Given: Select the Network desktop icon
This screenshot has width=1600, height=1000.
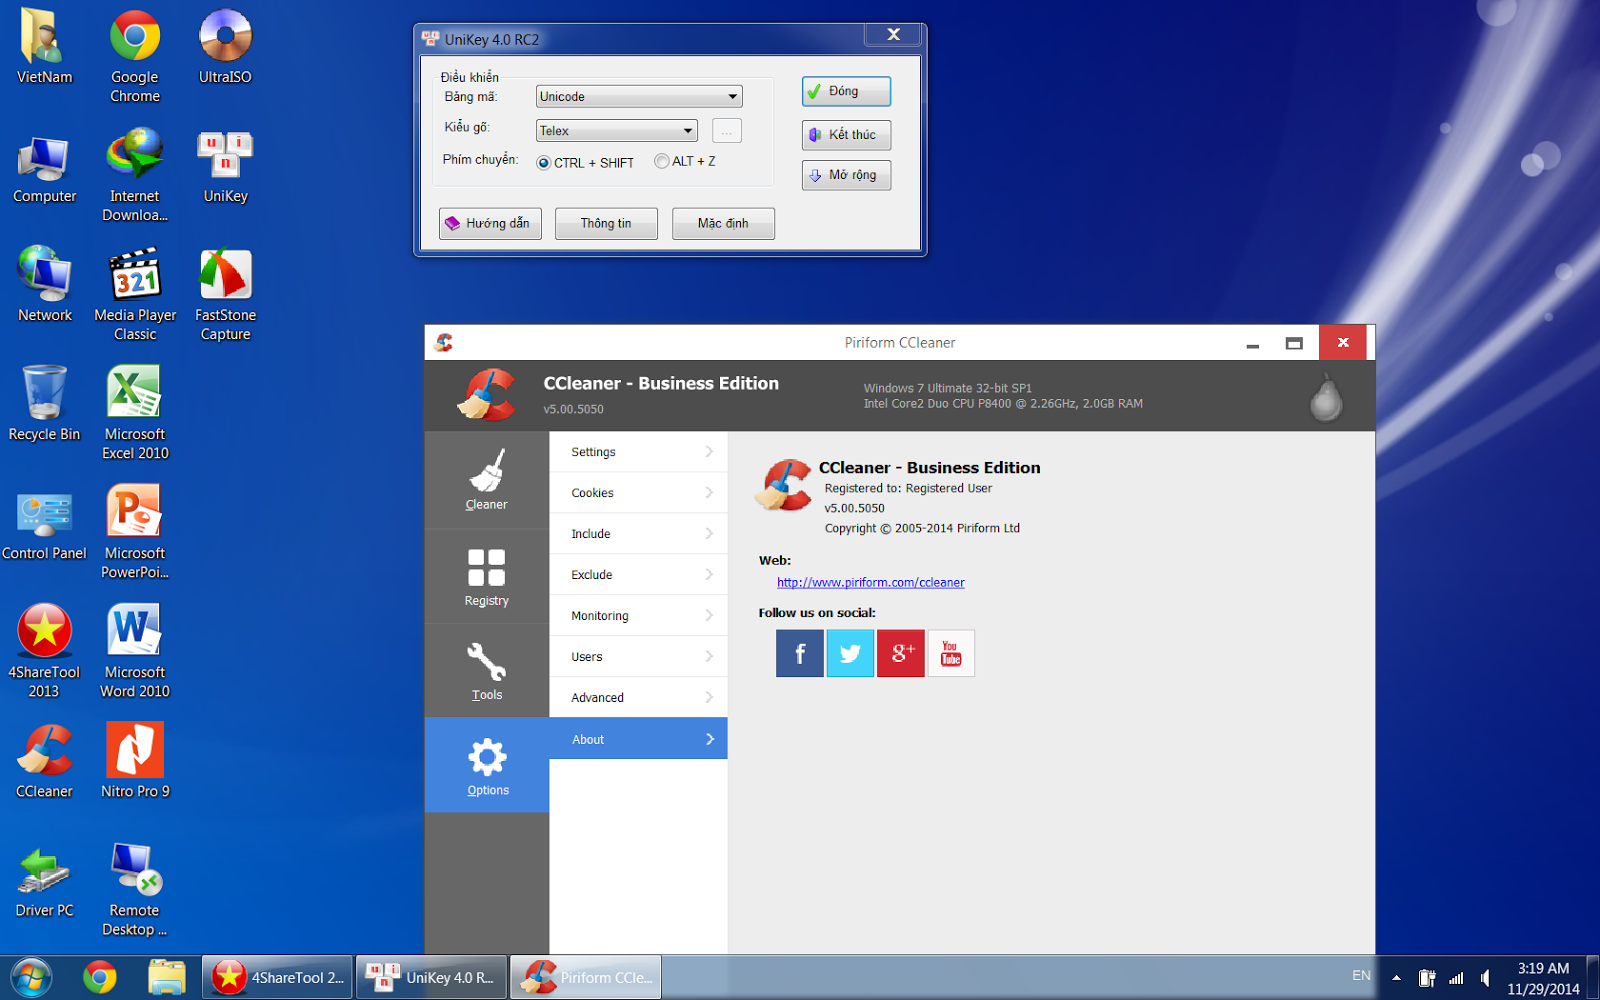Looking at the screenshot, I should (x=44, y=285).
